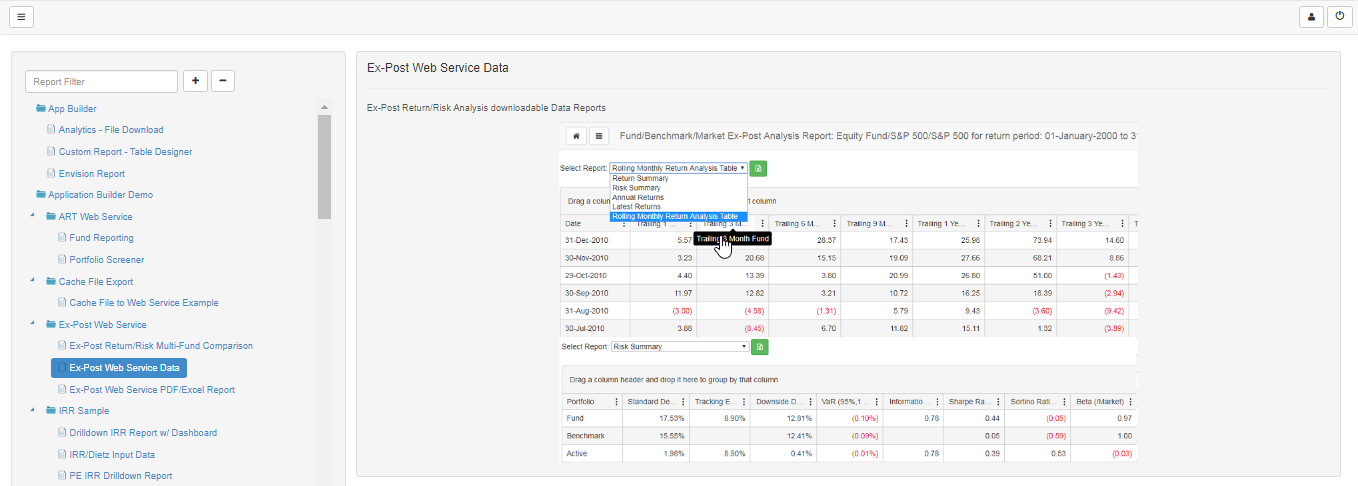1358x486 pixels.
Task: Click the home icon in report header
Action: click(576, 136)
